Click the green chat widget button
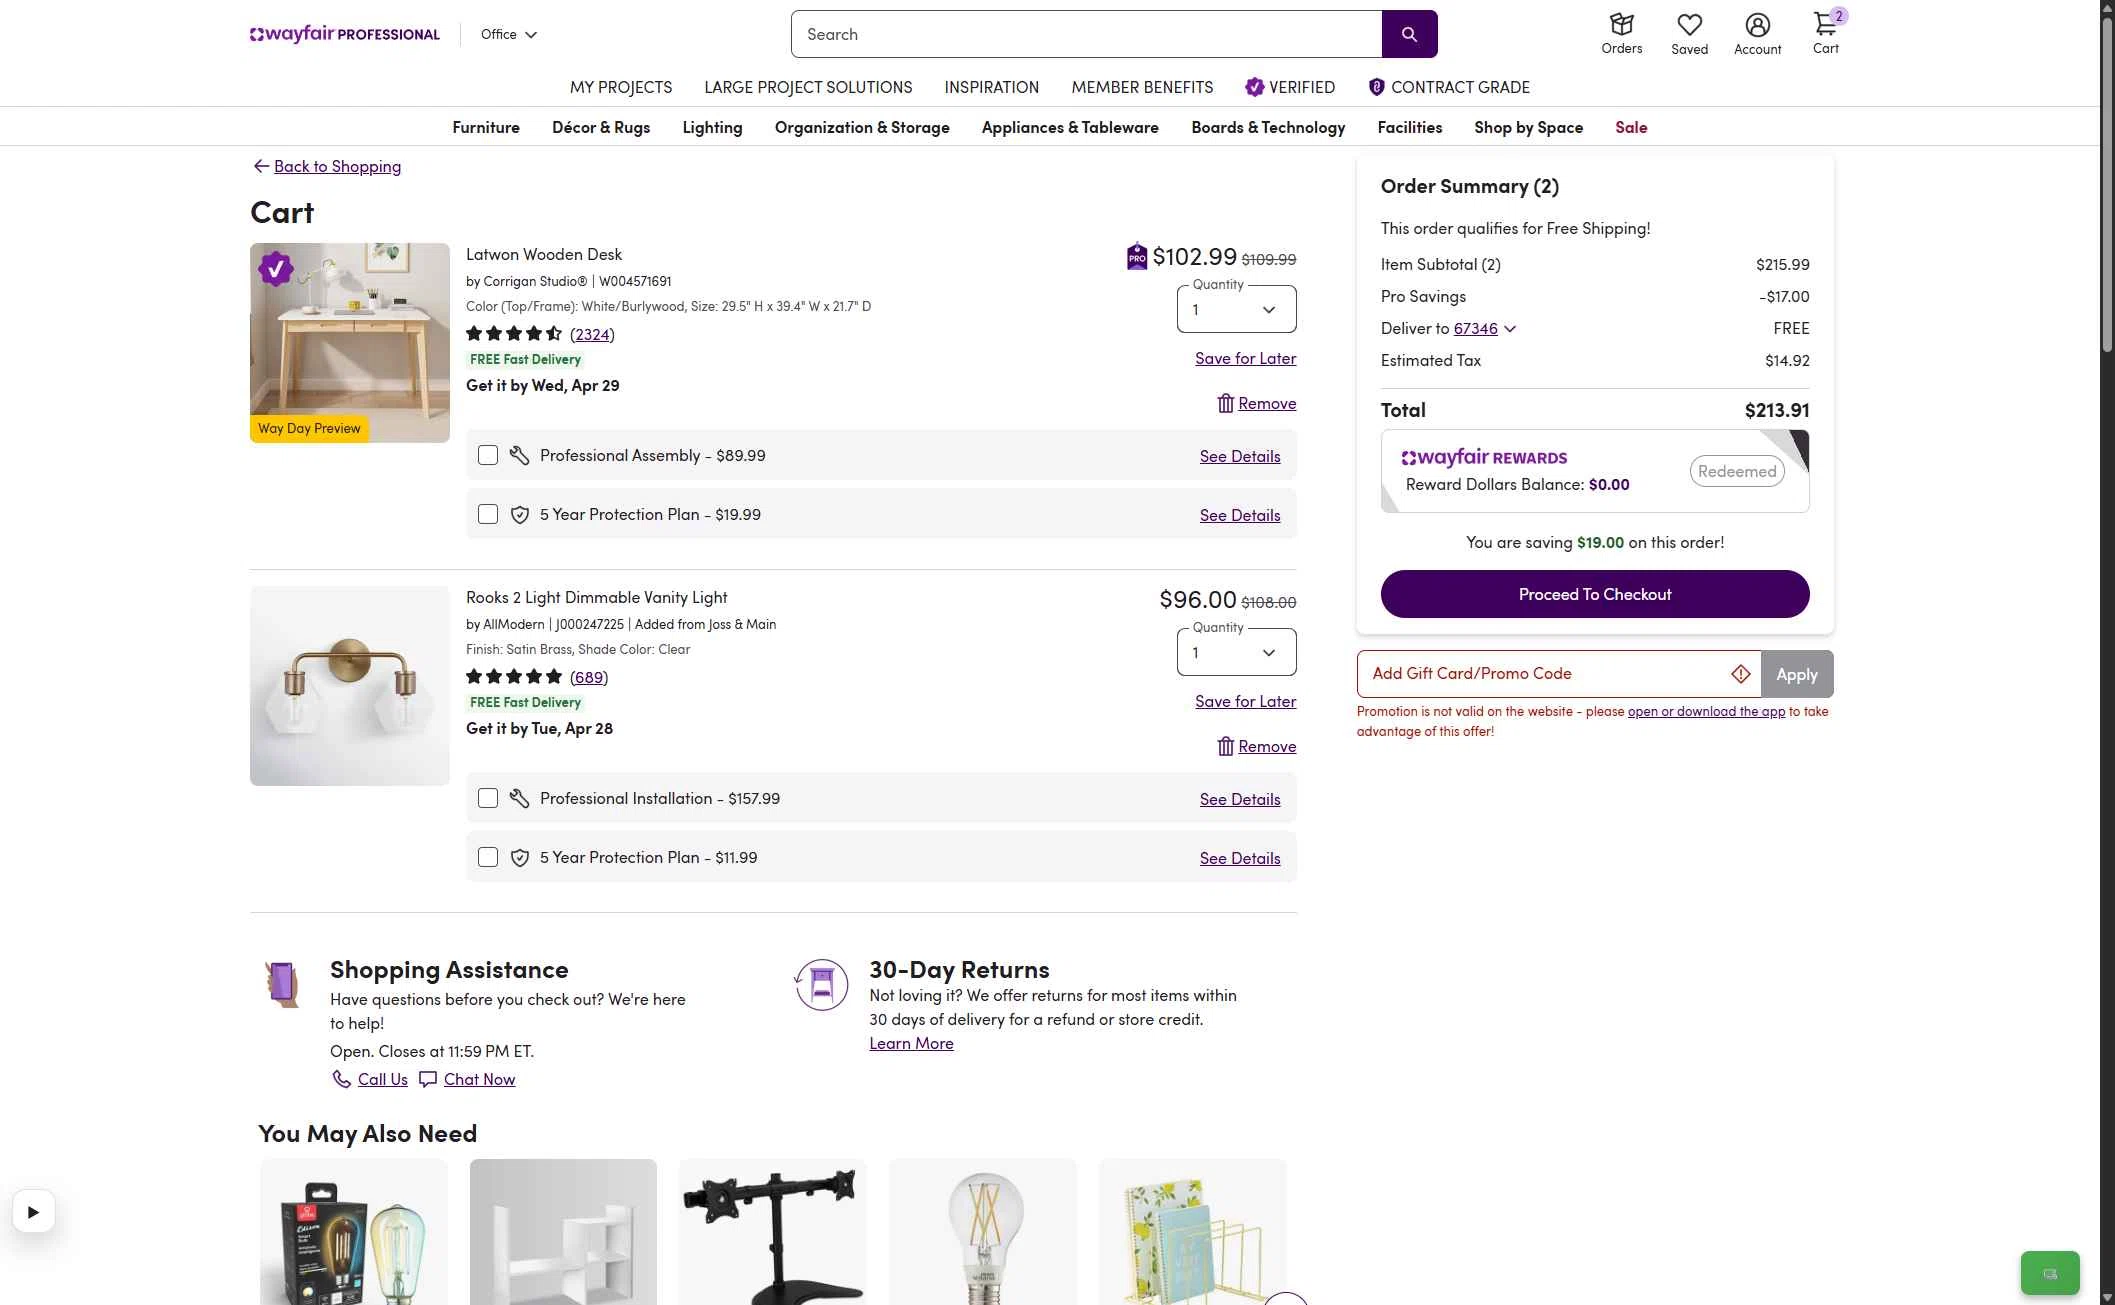 coord(2050,1273)
